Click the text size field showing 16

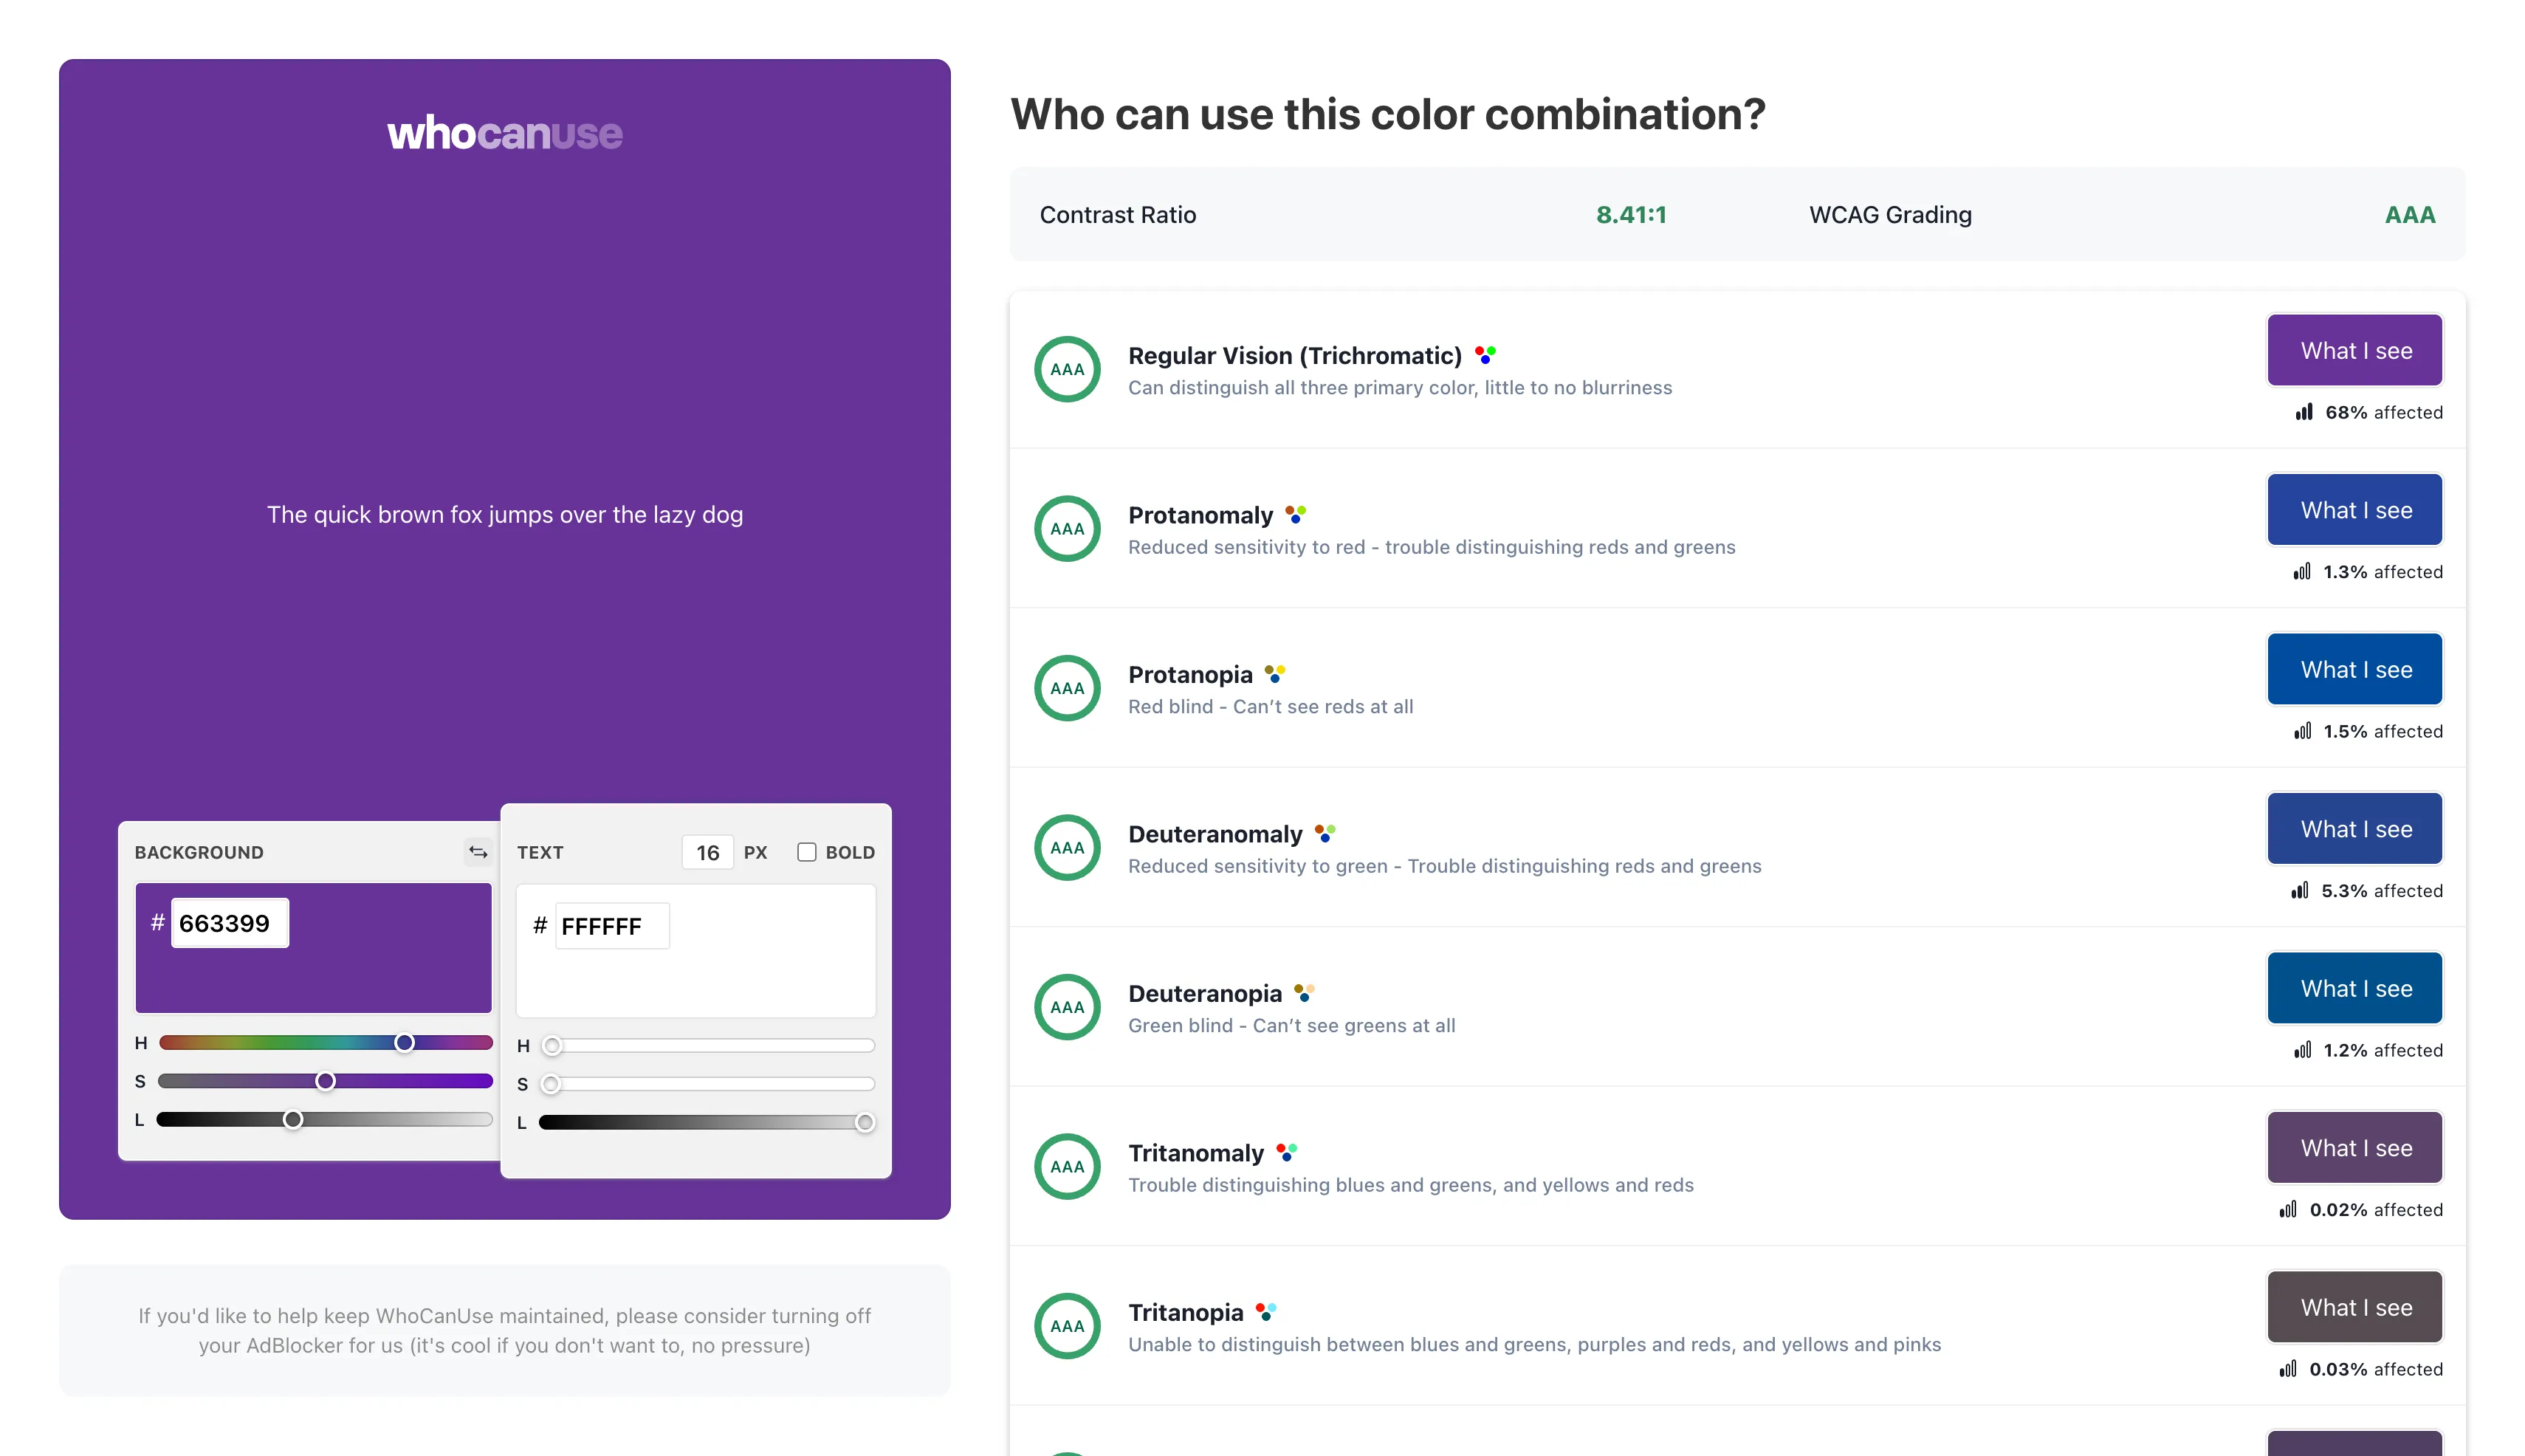tap(708, 852)
